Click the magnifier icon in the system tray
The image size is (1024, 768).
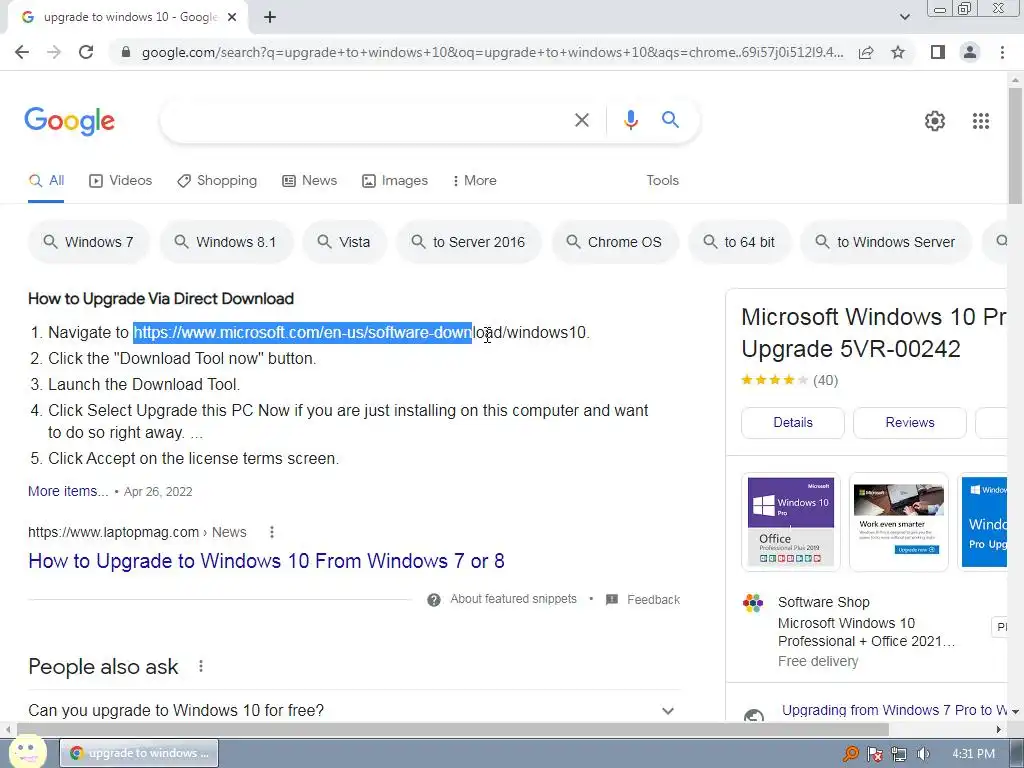point(850,754)
